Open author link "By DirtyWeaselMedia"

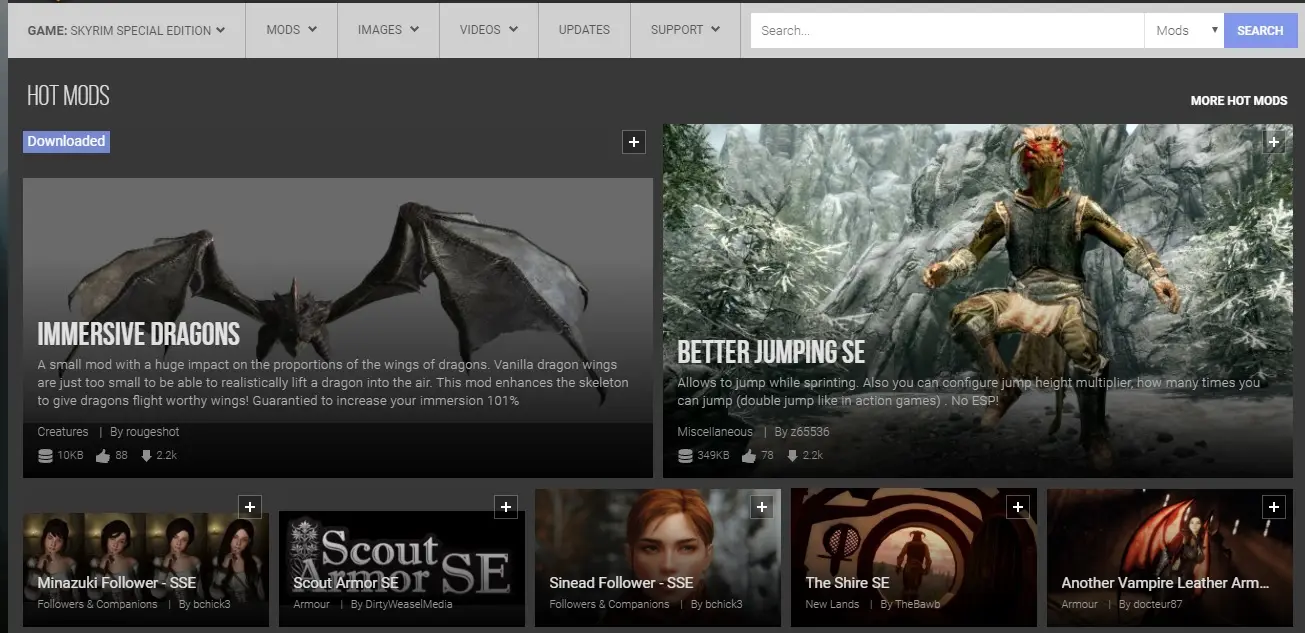coord(402,604)
